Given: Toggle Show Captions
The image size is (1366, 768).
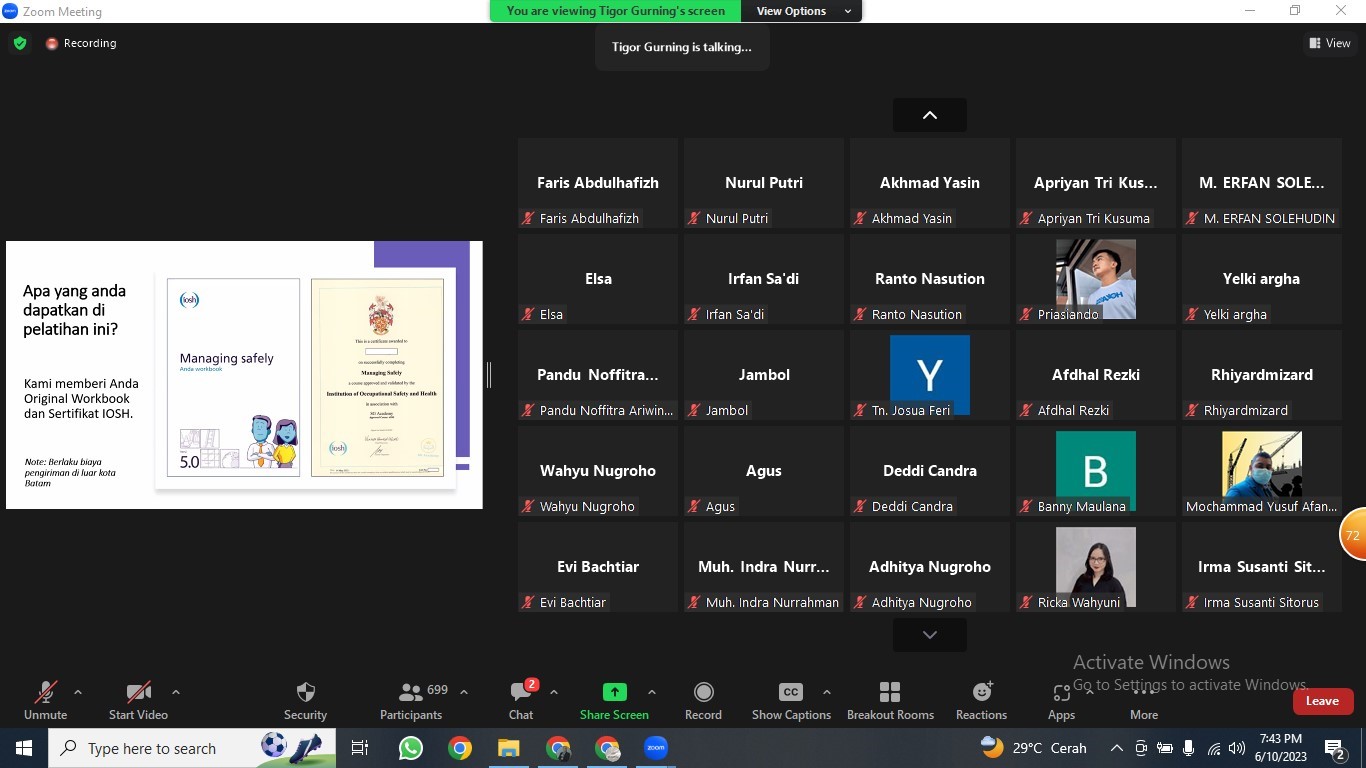Looking at the screenshot, I should point(791,693).
